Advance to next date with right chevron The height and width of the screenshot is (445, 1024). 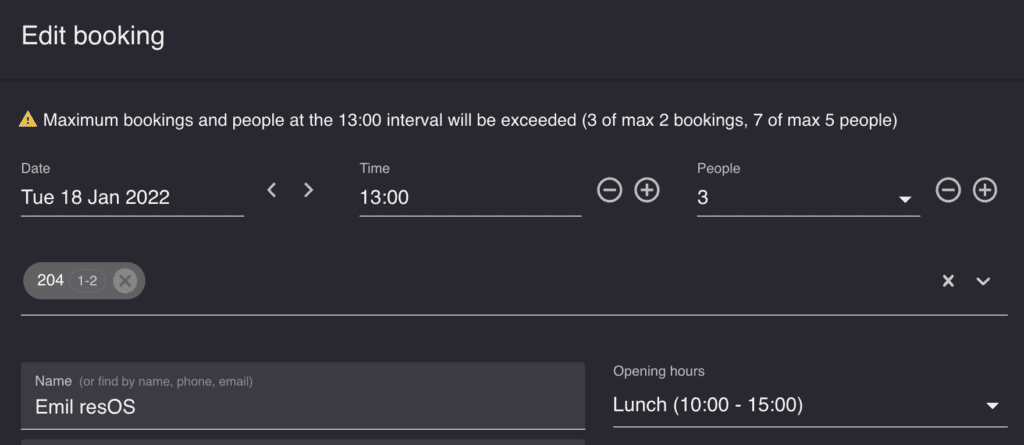(x=309, y=190)
